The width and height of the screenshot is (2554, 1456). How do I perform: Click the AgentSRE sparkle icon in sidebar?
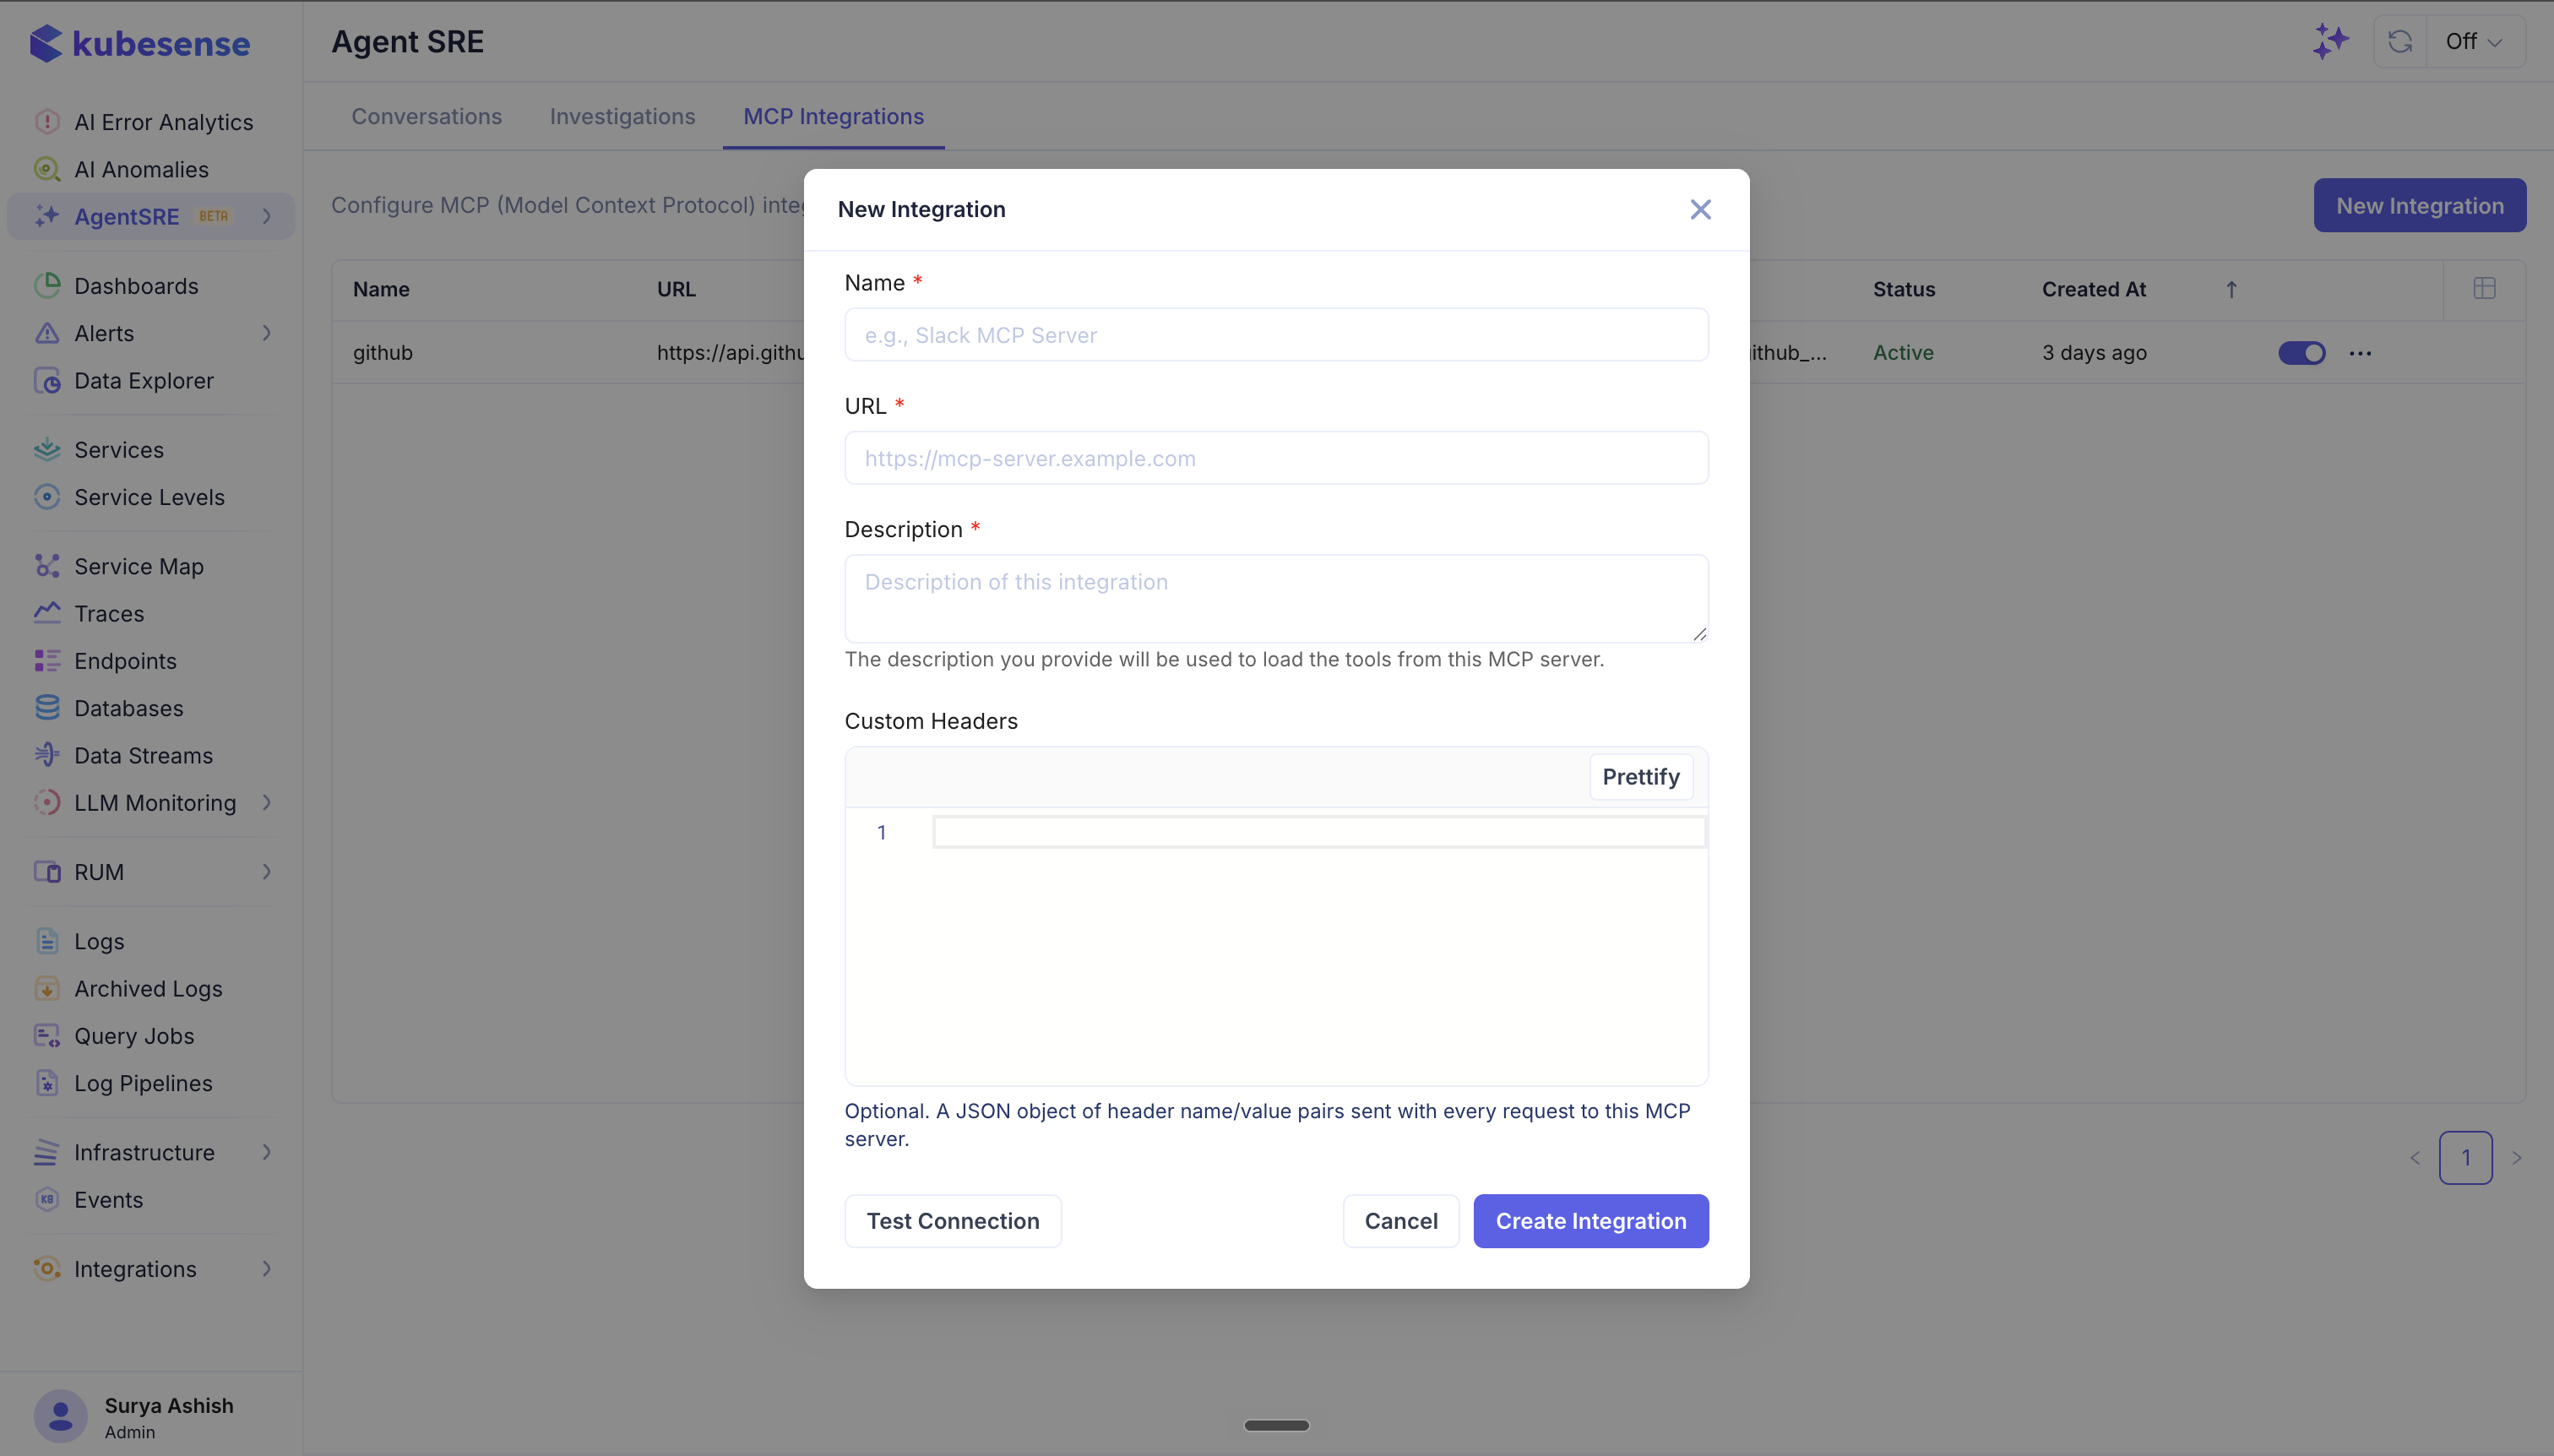coord(47,216)
